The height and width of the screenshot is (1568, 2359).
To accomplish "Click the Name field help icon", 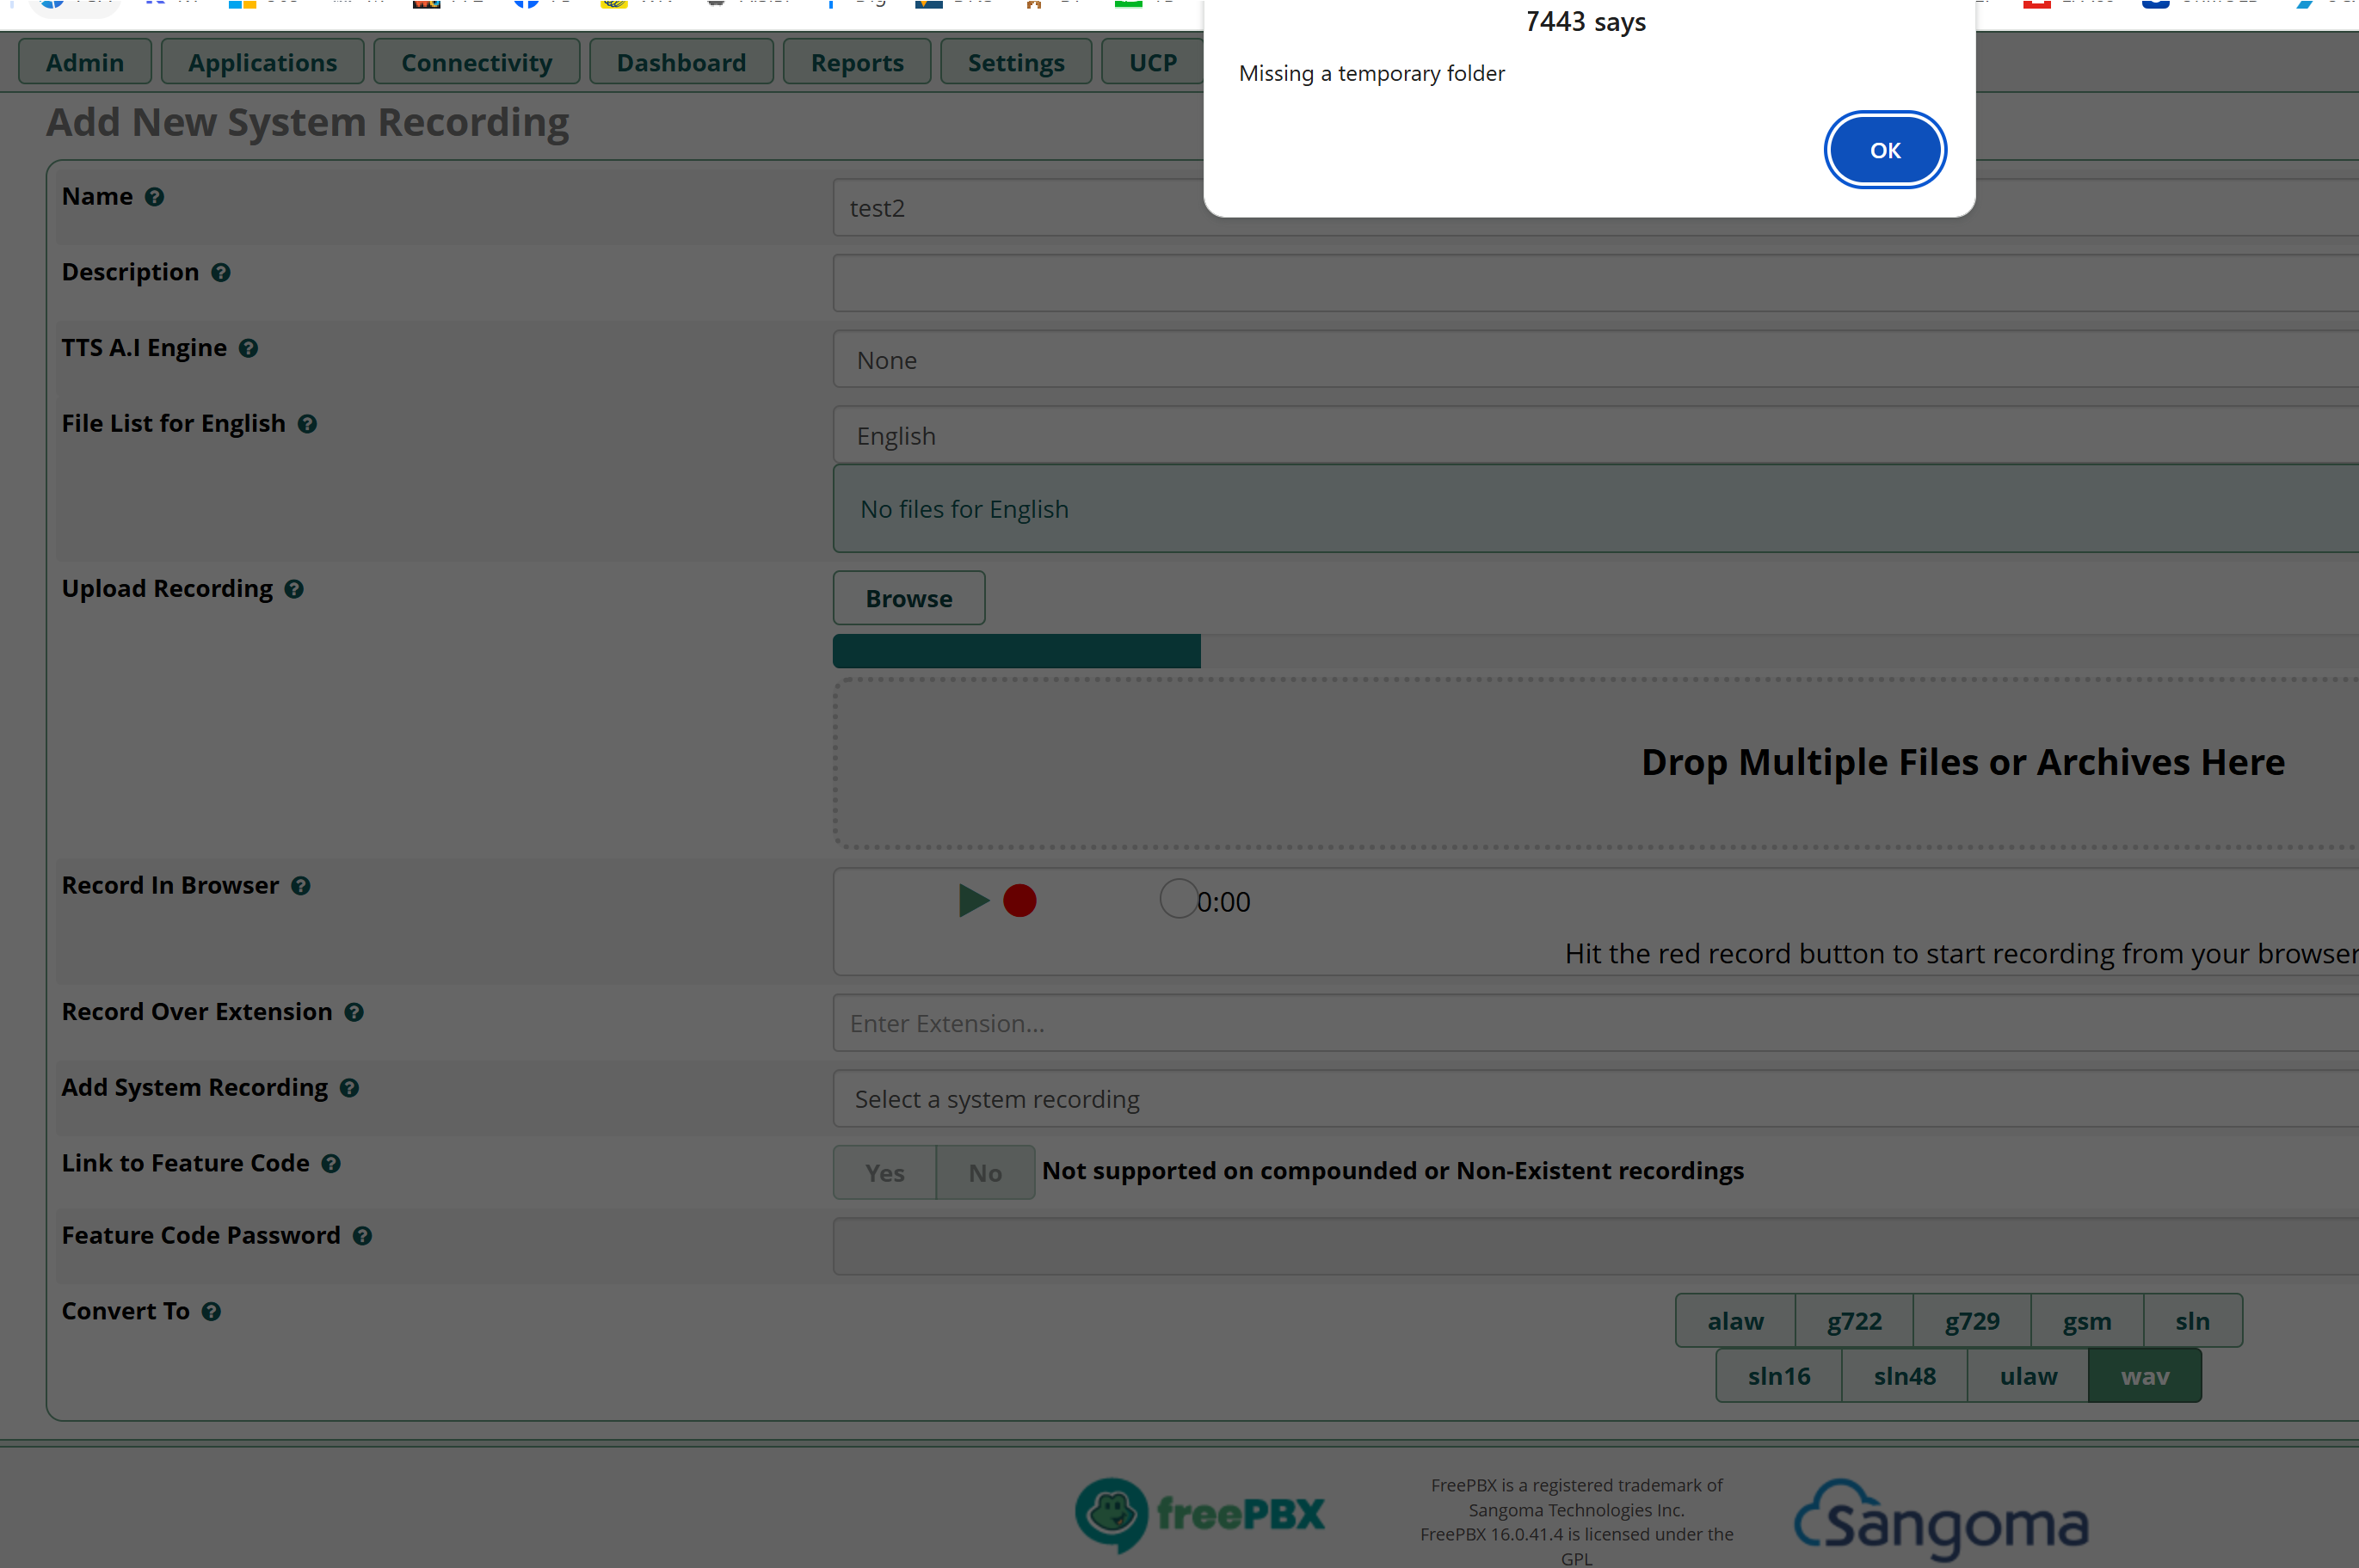I will (x=154, y=197).
